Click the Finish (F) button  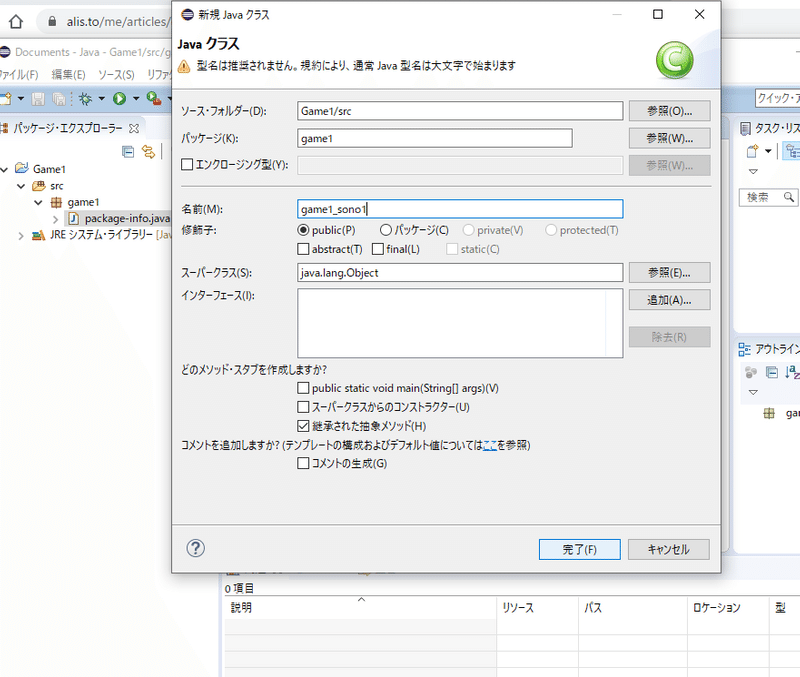(x=580, y=549)
